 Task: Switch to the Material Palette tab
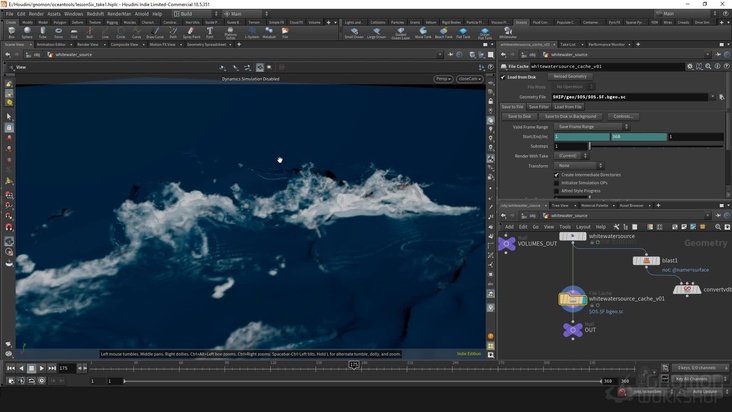(594, 205)
